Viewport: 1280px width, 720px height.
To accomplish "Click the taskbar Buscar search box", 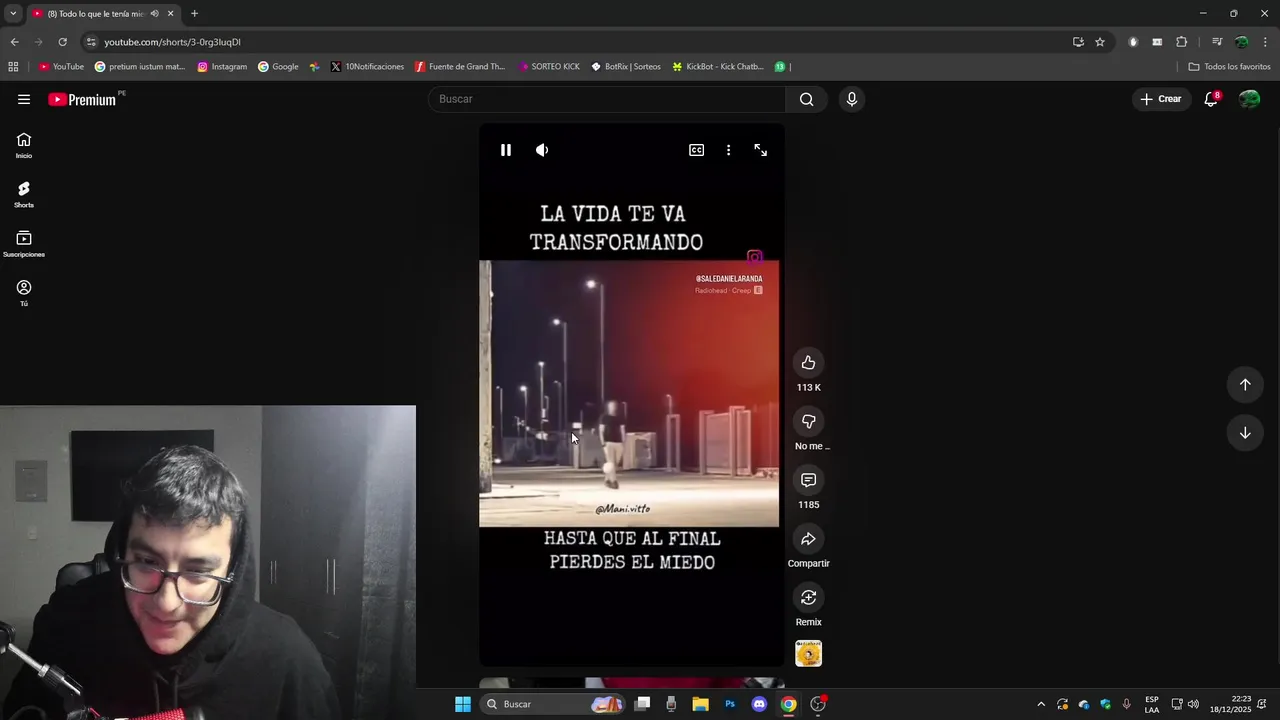I will click(553, 704).
